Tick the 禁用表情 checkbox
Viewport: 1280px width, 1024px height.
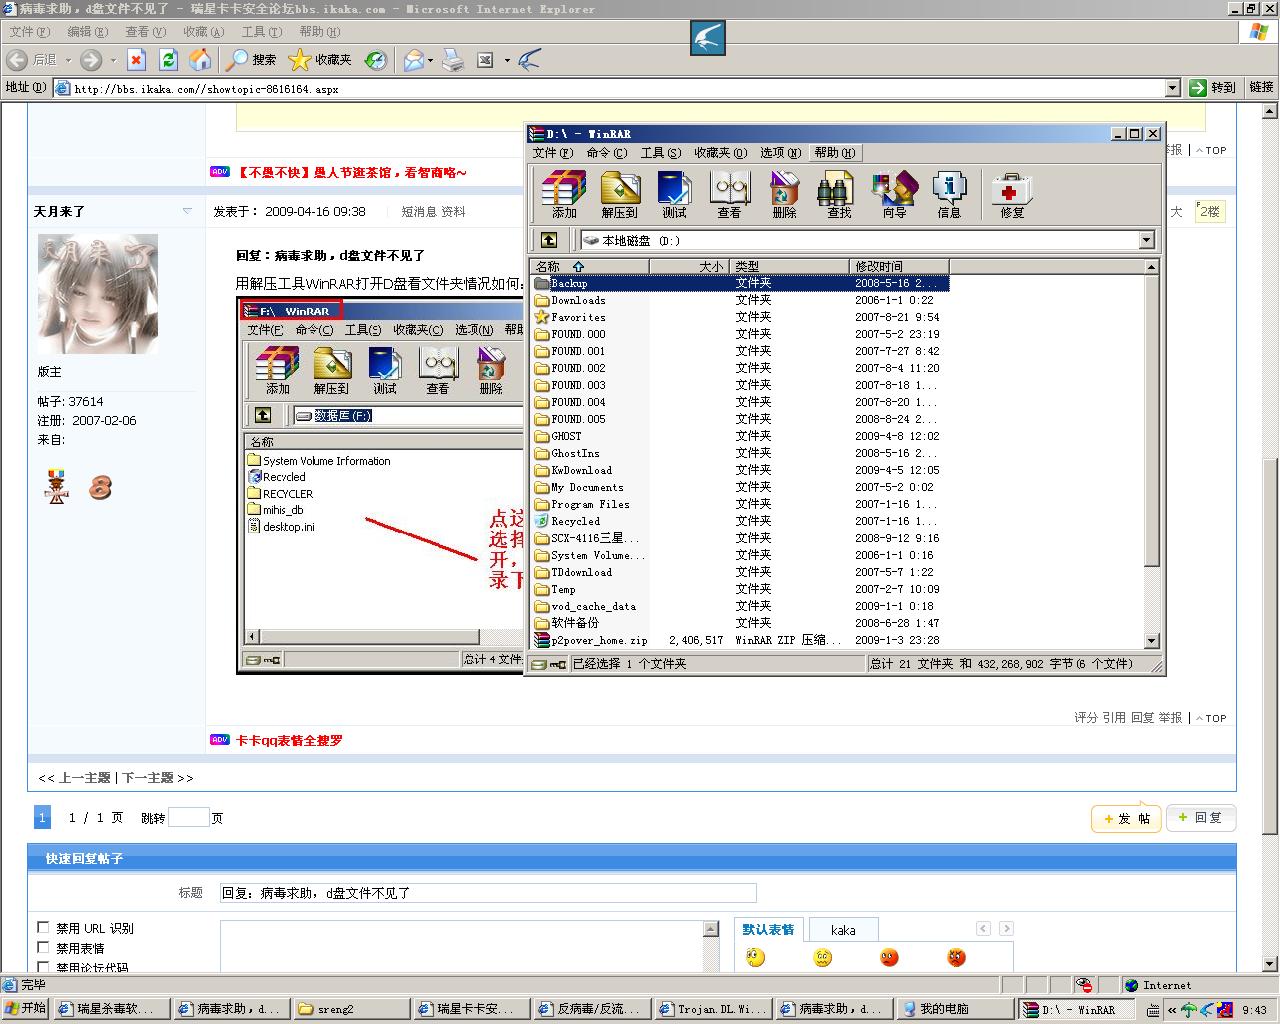[43, 947]
